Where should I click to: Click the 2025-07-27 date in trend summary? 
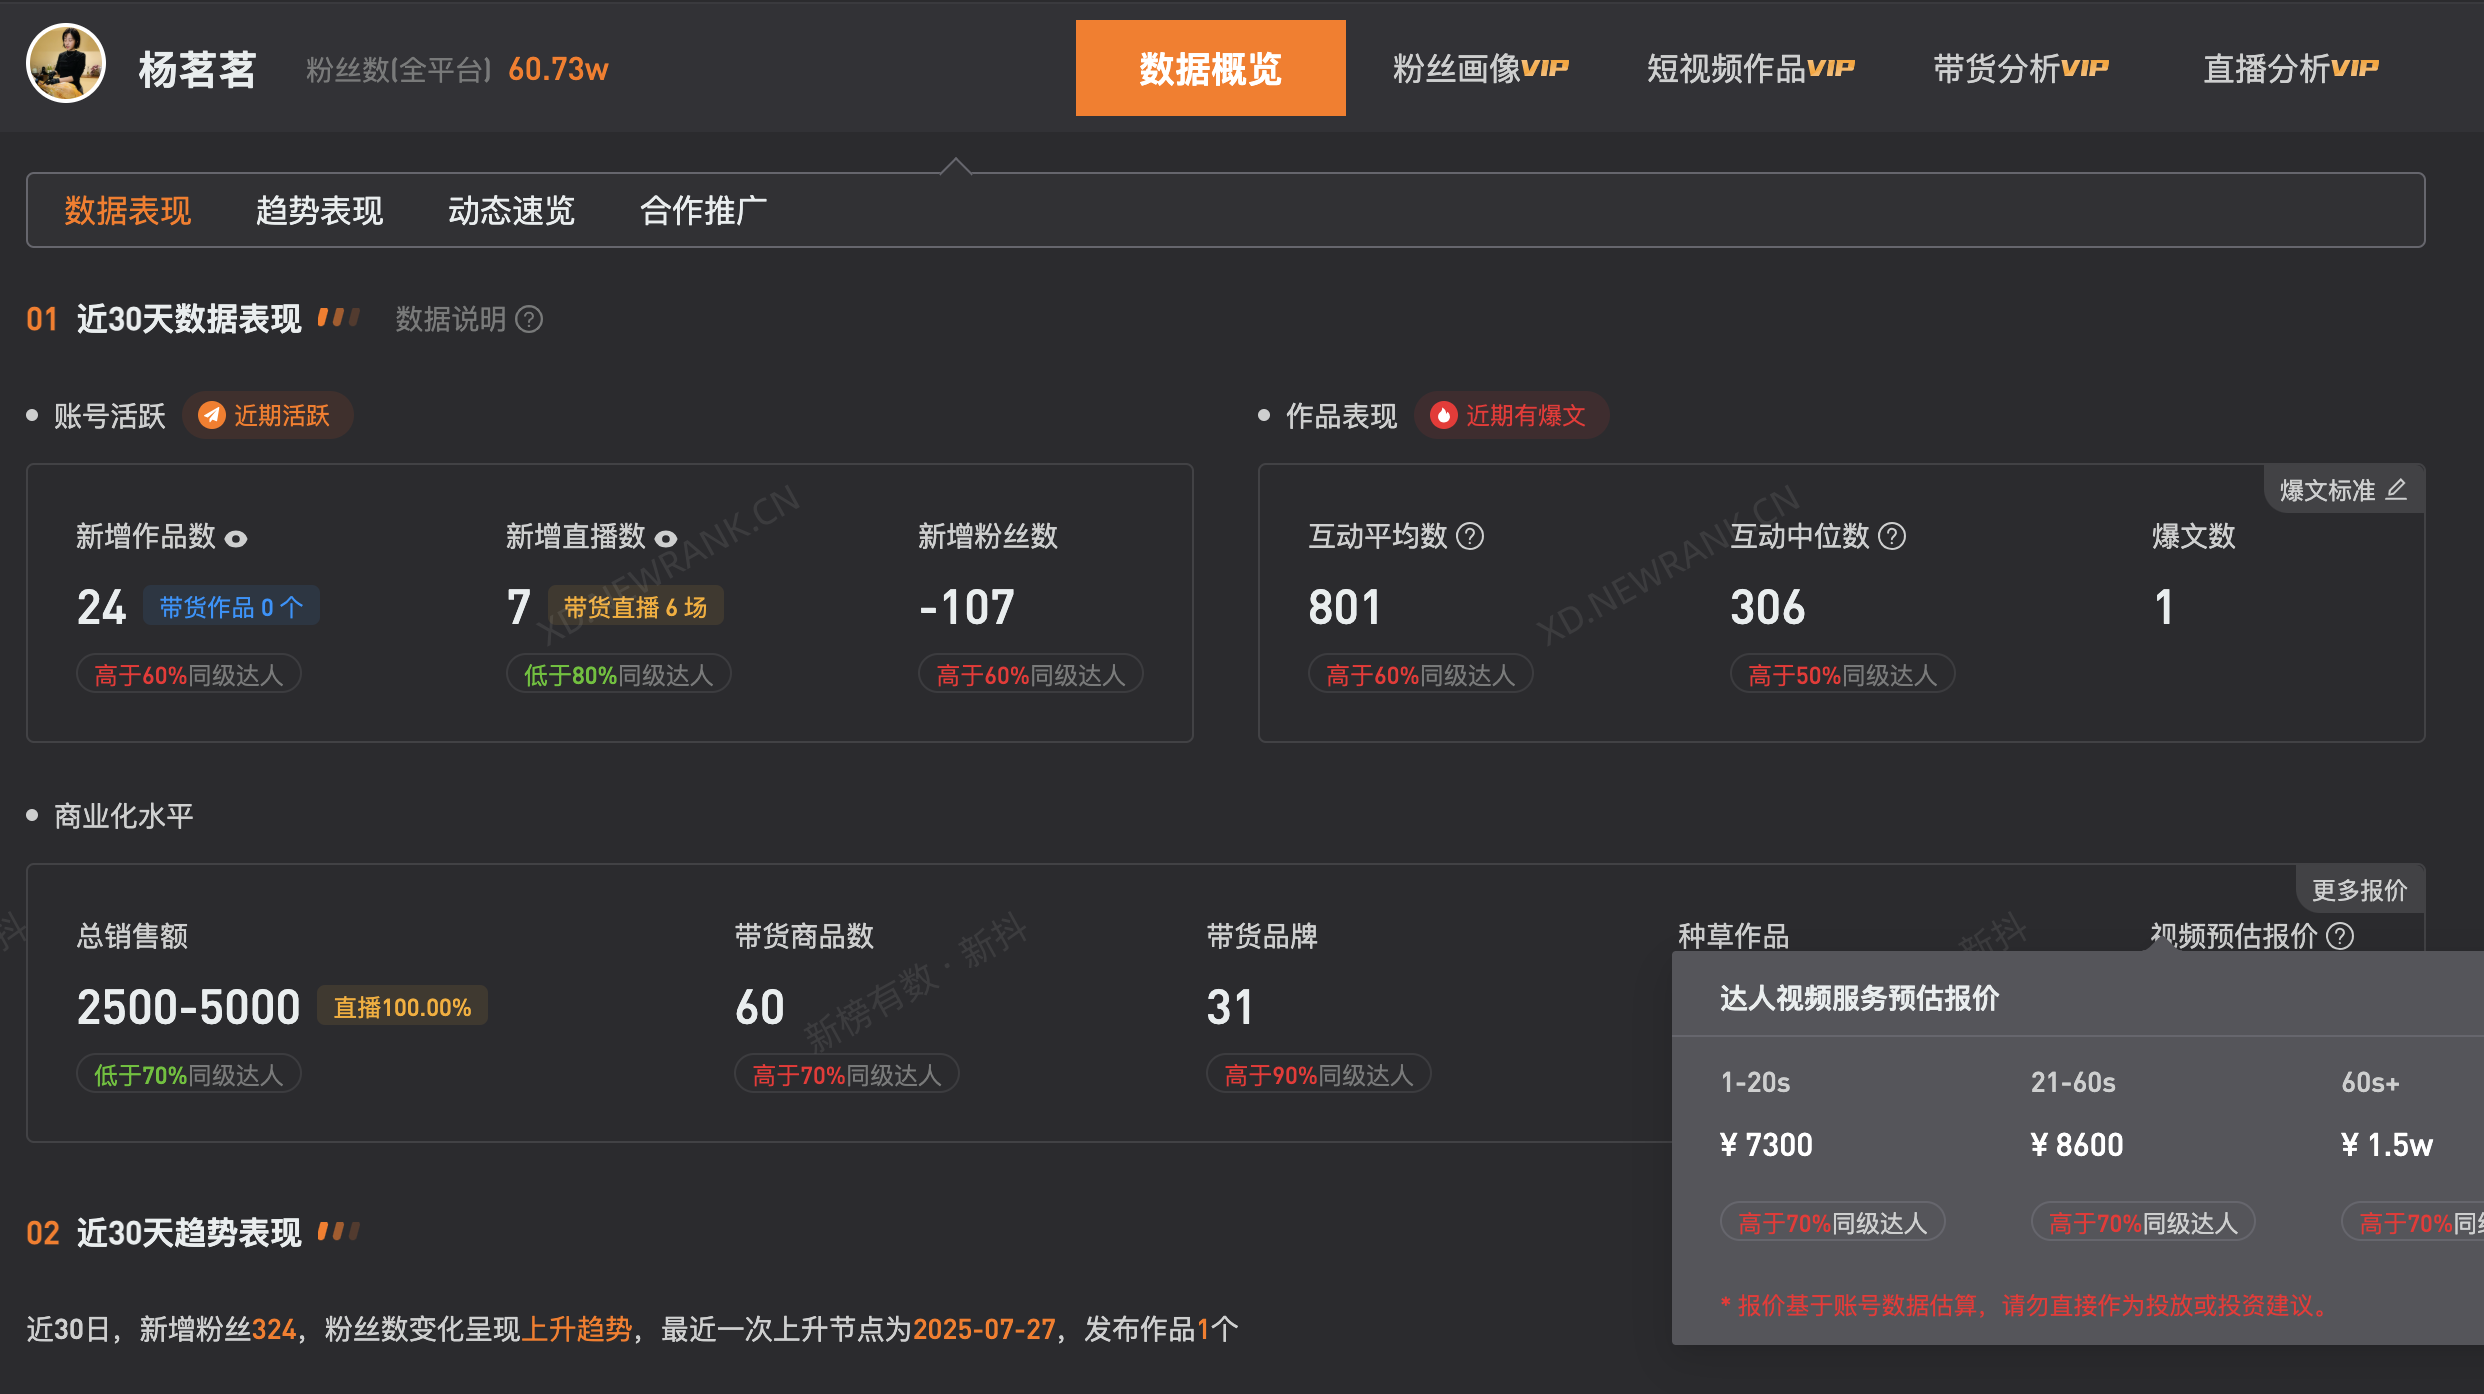point(984,1329)
